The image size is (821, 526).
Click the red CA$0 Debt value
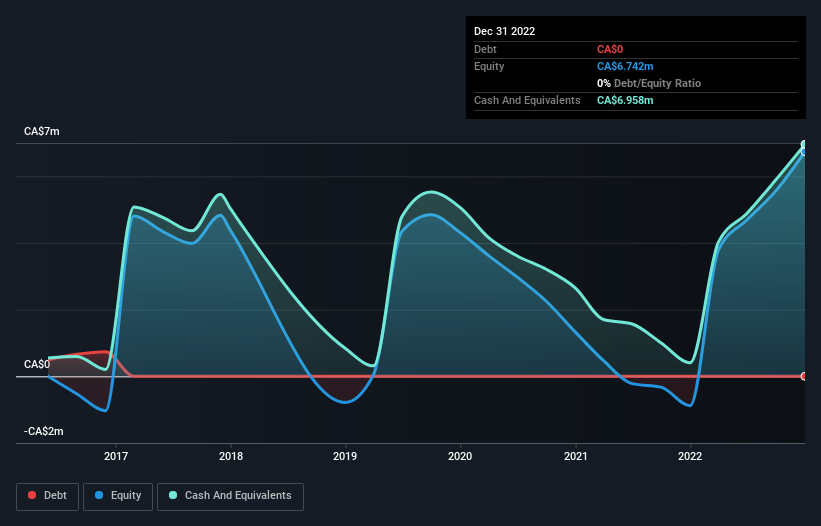point(610,50)
